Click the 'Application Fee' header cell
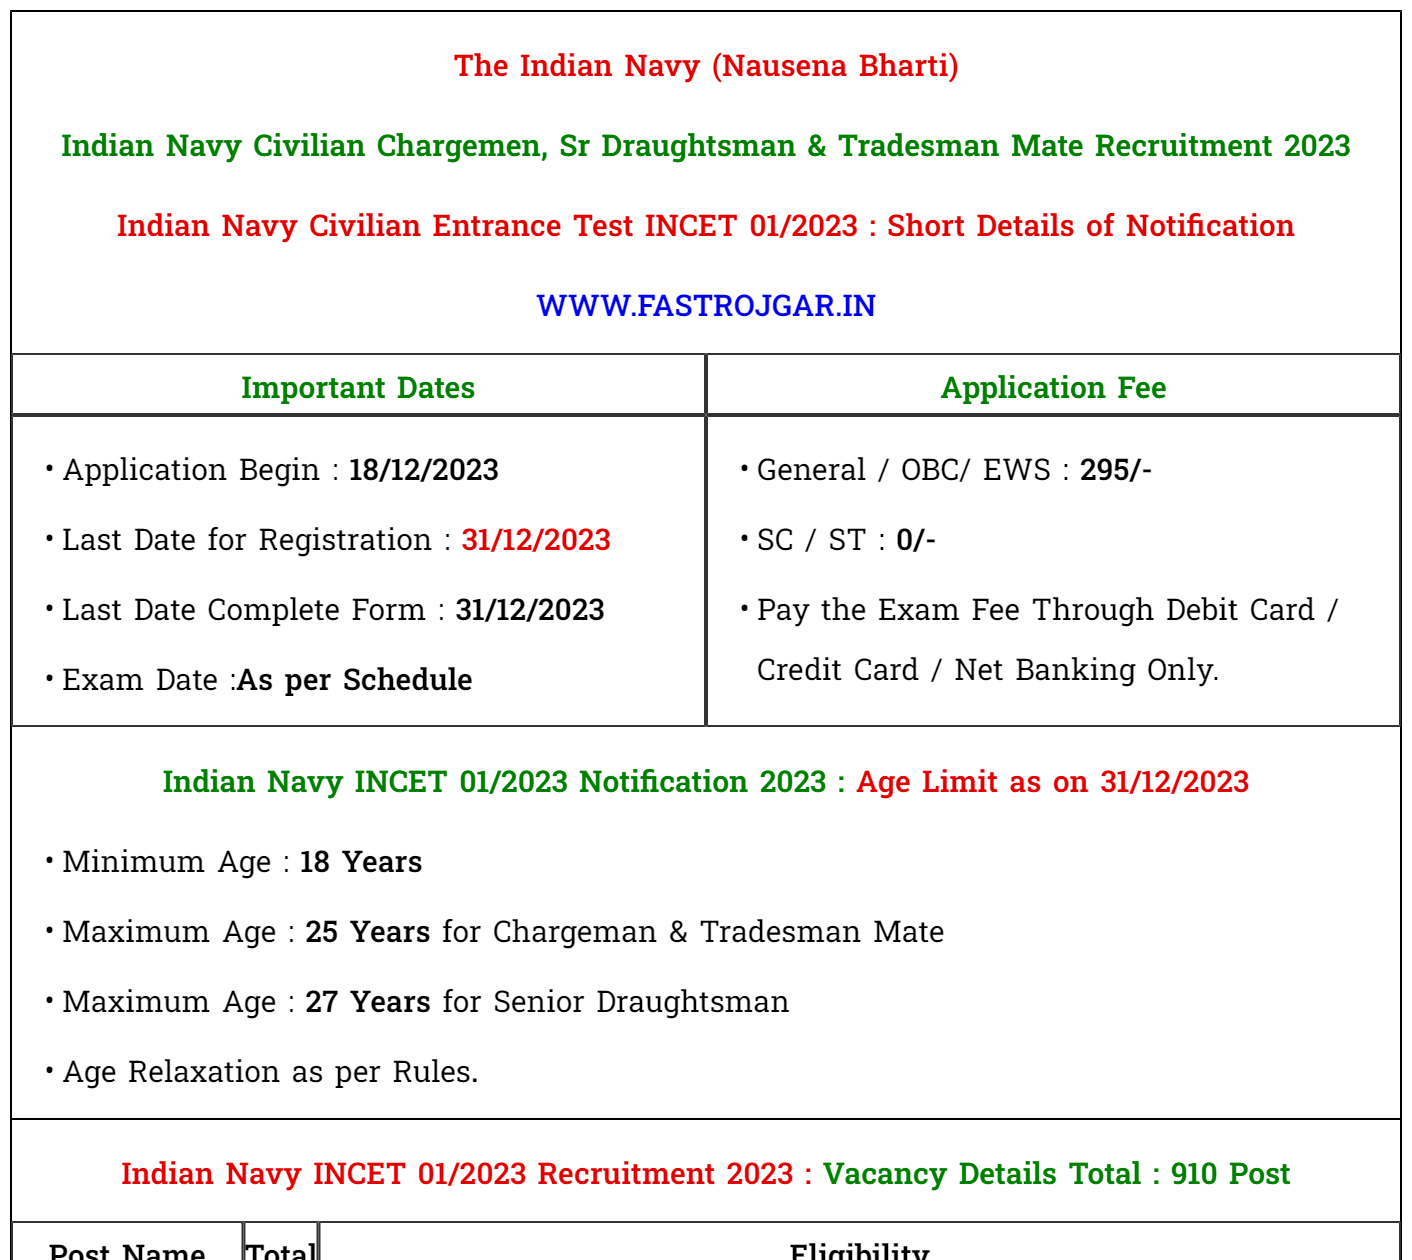 click(x=1053, y=387)
